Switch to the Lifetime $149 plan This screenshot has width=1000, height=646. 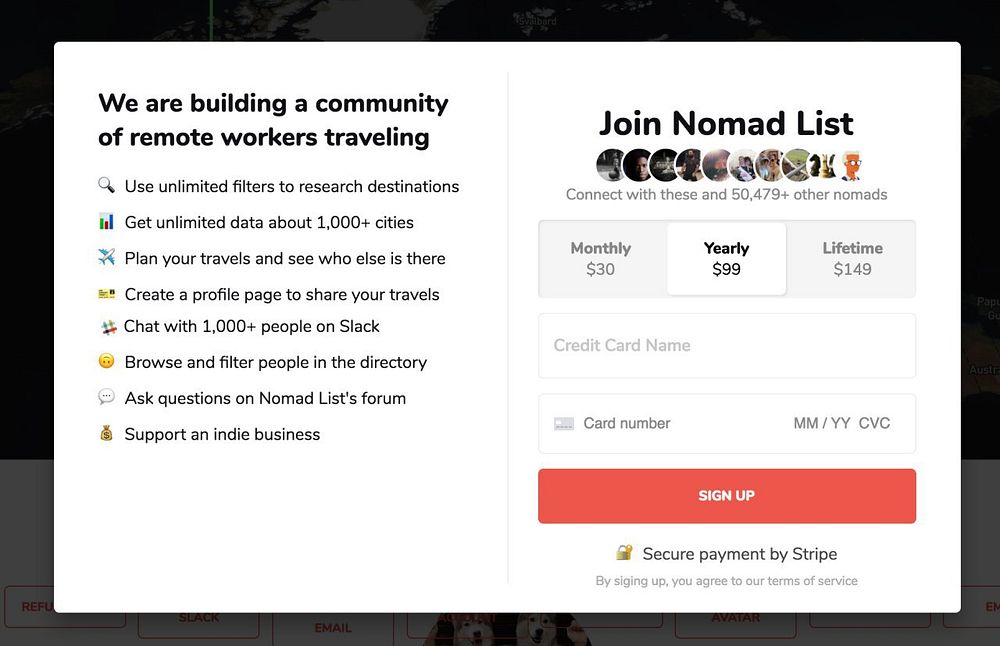point(852,258)
